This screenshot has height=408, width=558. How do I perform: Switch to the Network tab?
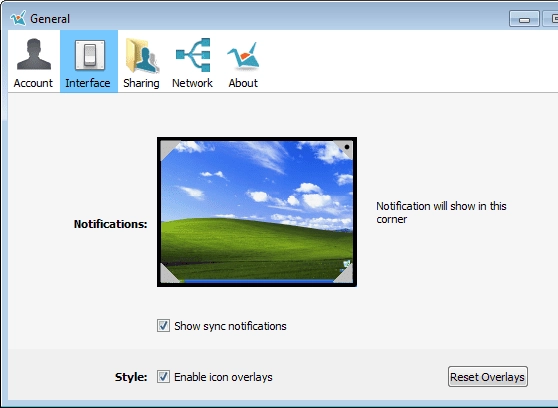(x=193, y=62)
